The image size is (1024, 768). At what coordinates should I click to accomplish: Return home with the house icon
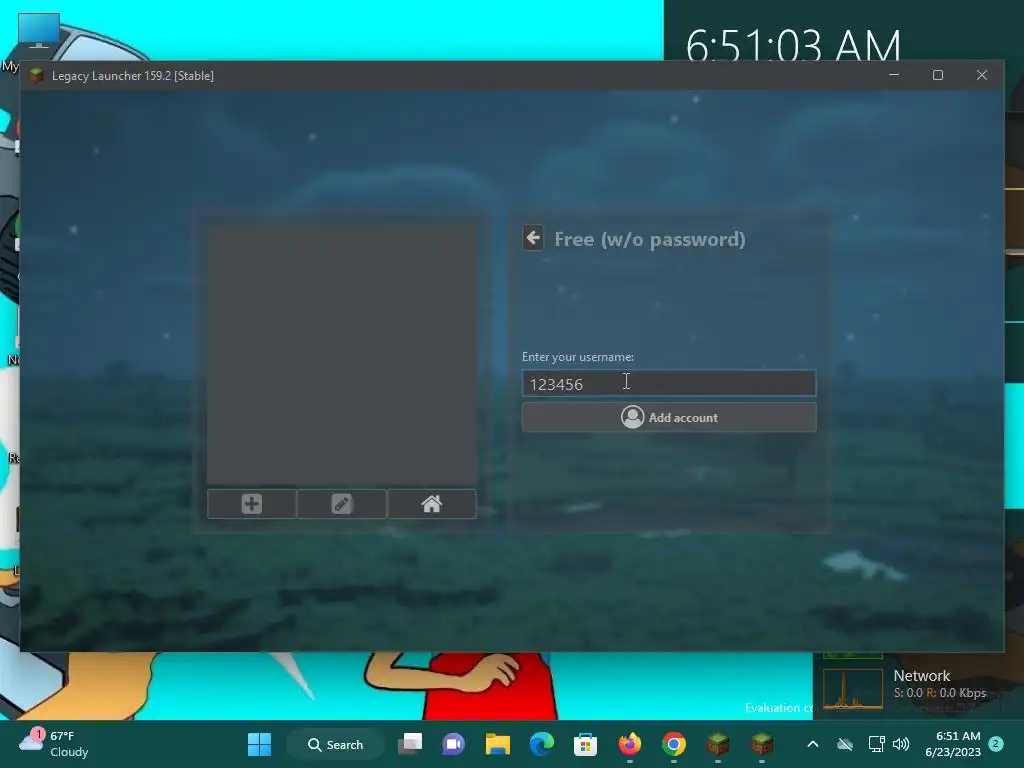click(x=432, y=504)
